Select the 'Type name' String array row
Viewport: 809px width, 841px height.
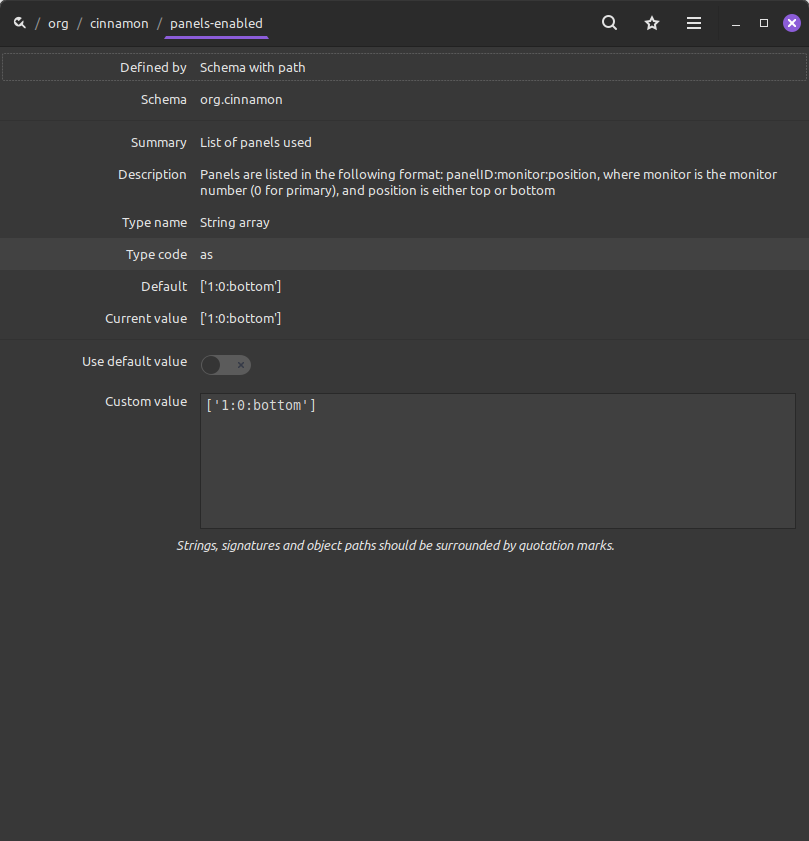[x=404, y=222]
